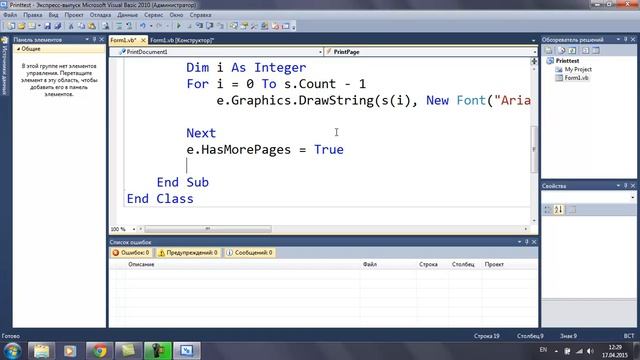Open the Файл menu
This screenshot has width=640, height=360.
coord(10,15)
